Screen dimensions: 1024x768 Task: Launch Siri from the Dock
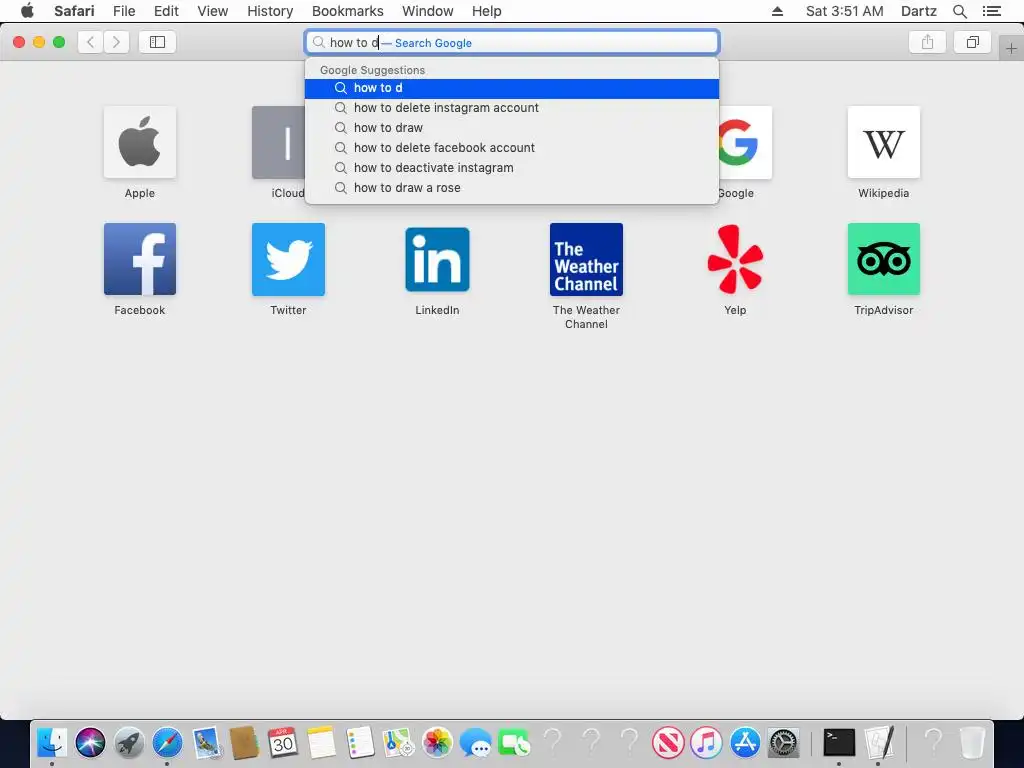(x=90, y=743)
